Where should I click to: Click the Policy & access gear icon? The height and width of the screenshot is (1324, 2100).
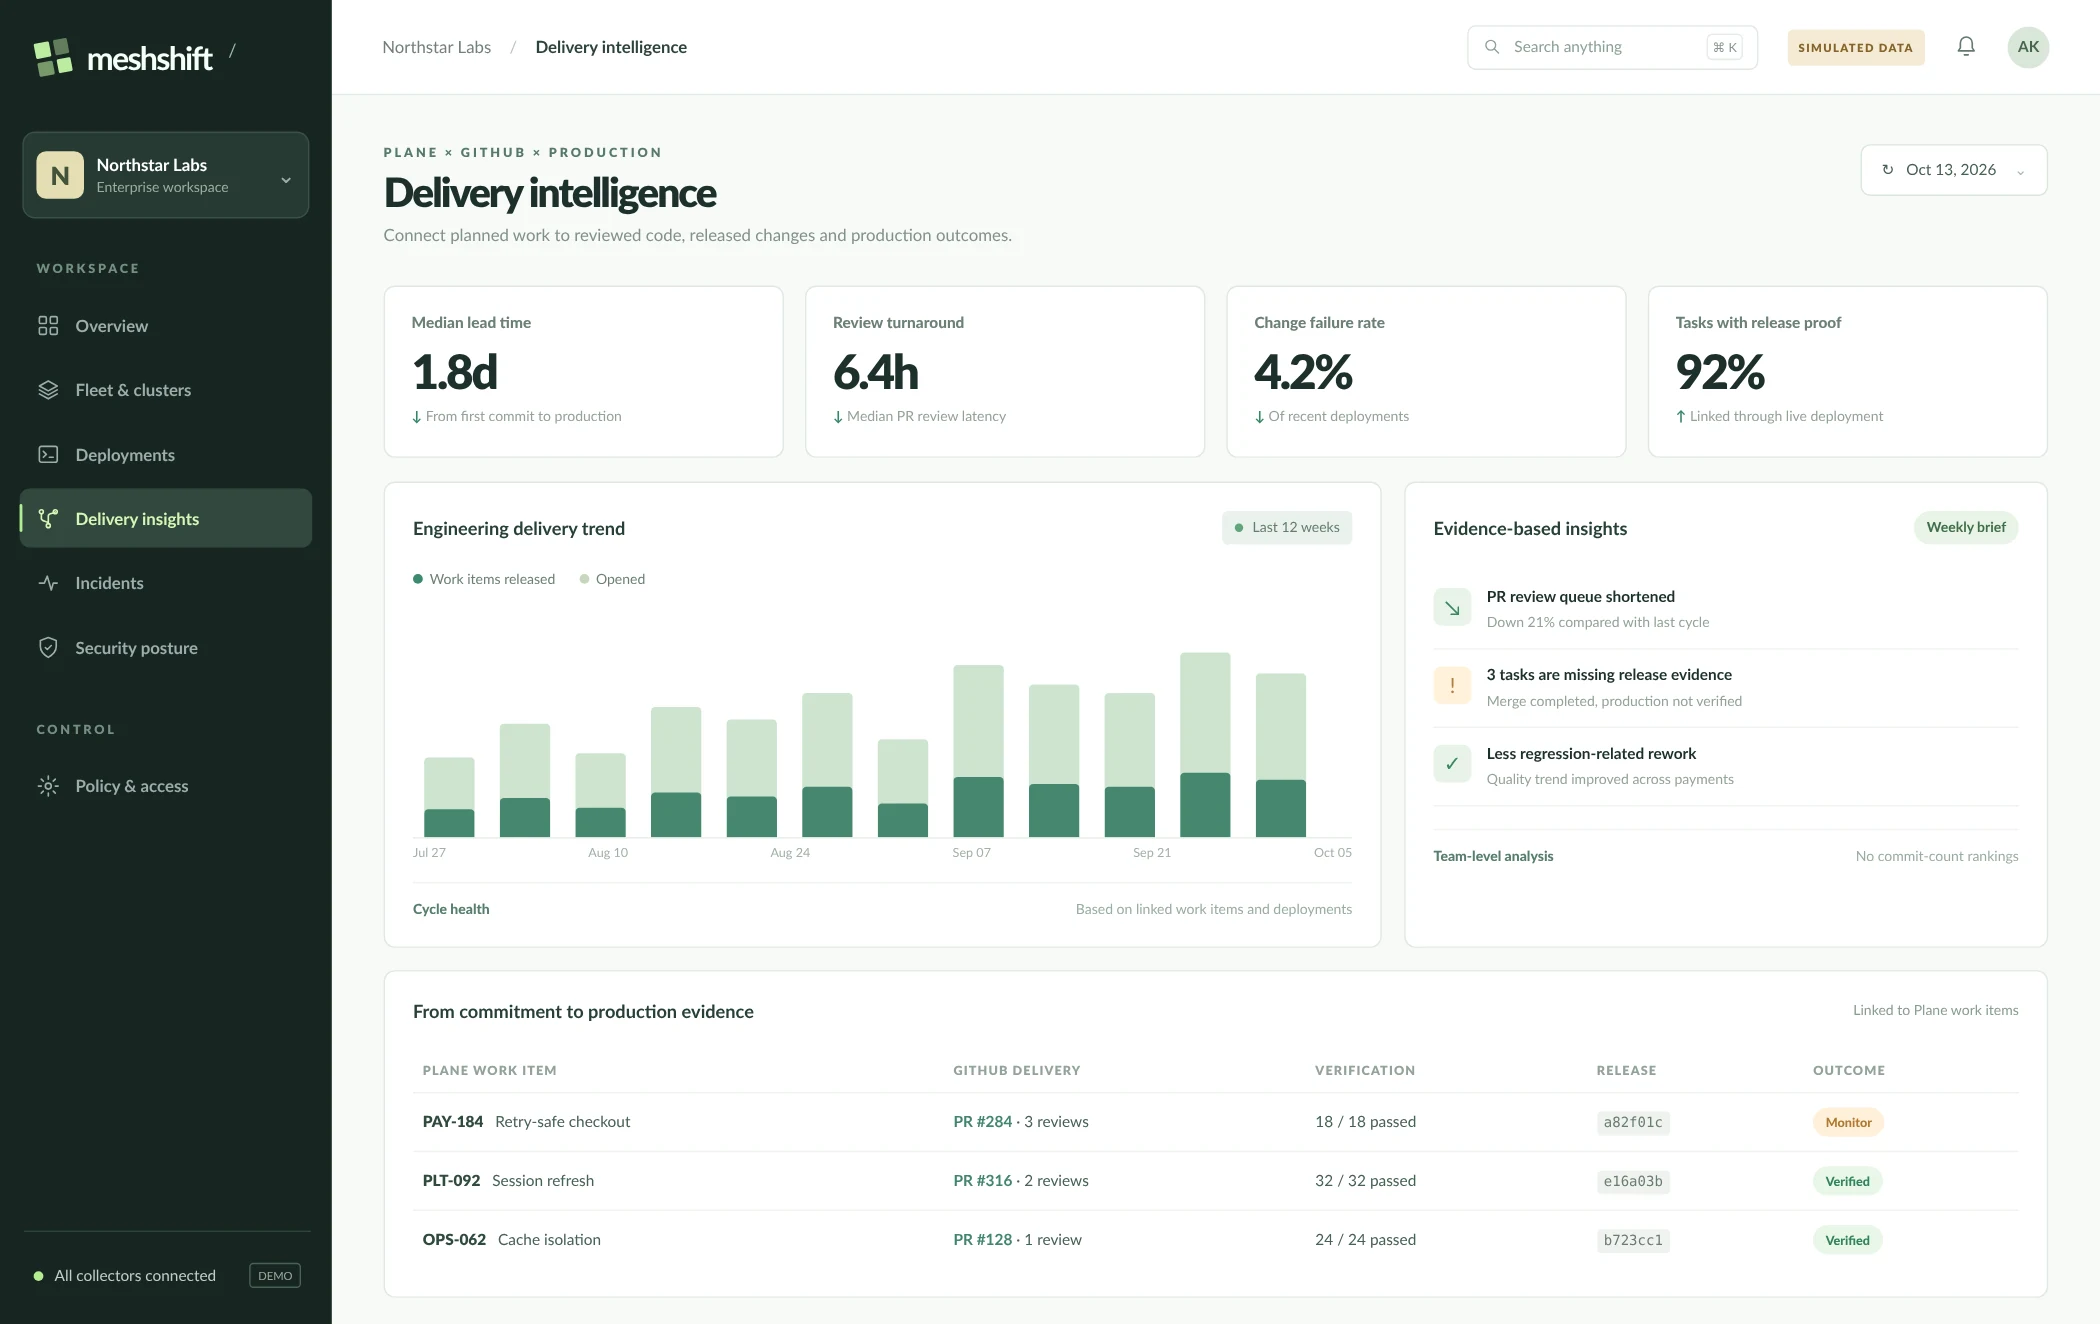click(x=48, y=786)
